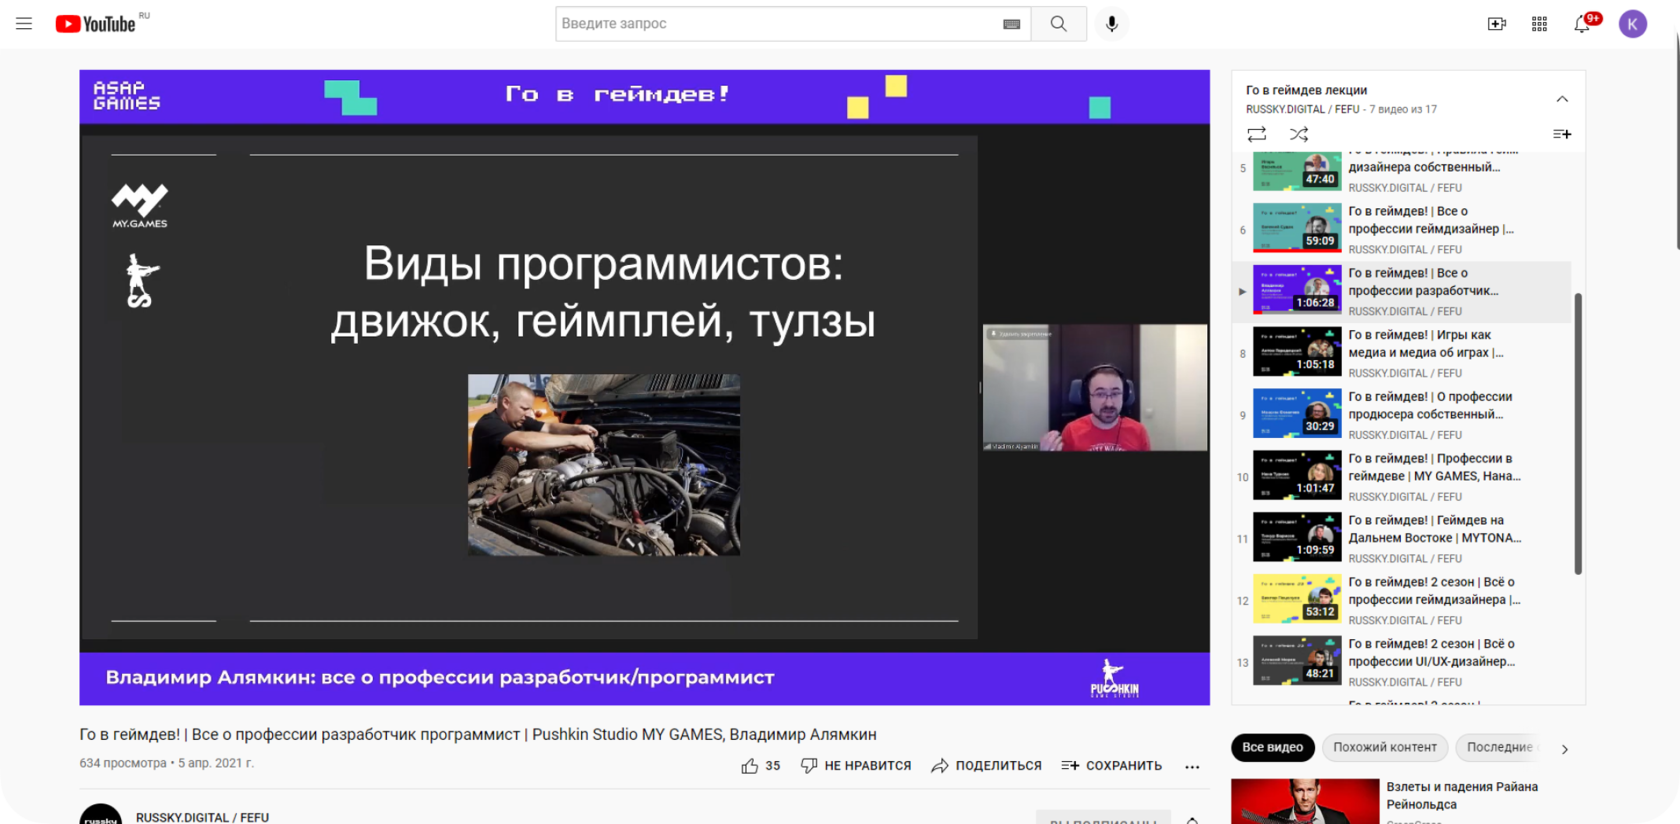Open the Create video icon
This screenshot has height=824, width=1680.
pyautogui.click(x=1497, y=24)
